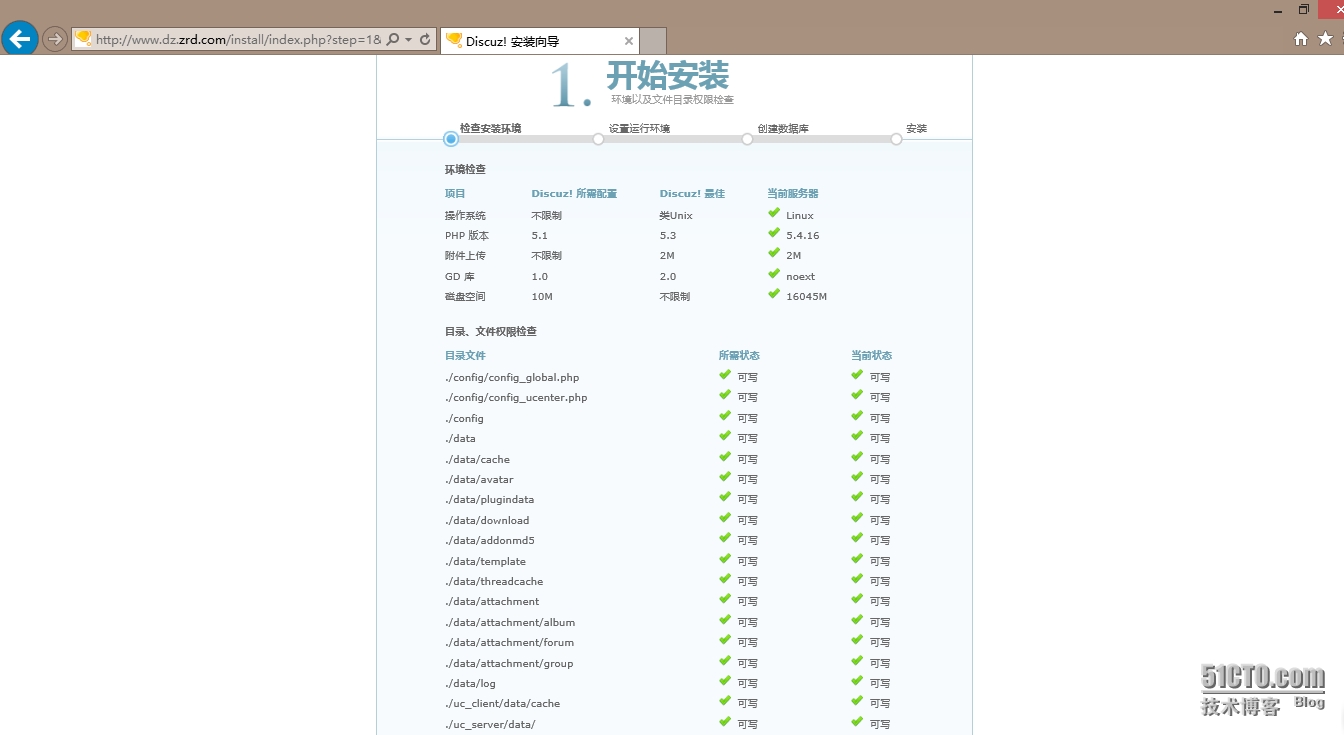The image size is (1344, 735).
Task: Click the '所需状态' column header
Action: coord(739,356)
